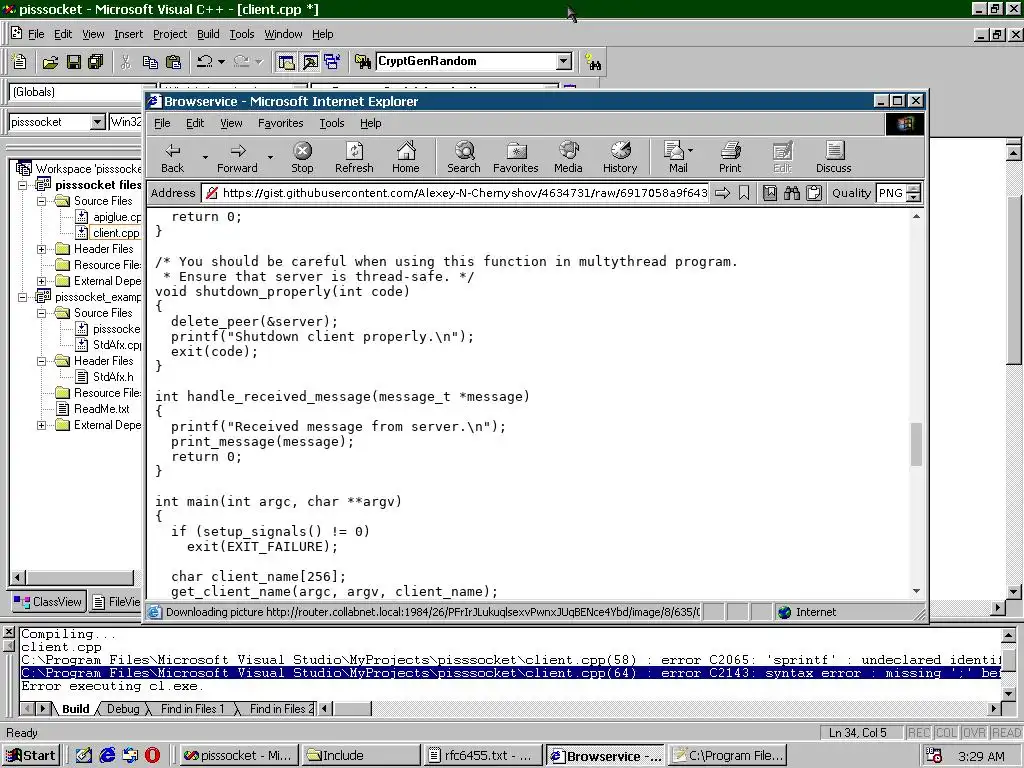This screenshot has height=768, width=1024.
Task: Click the Open file icon in Visual C++ toolbar
Action: click(x=50, y=62)
